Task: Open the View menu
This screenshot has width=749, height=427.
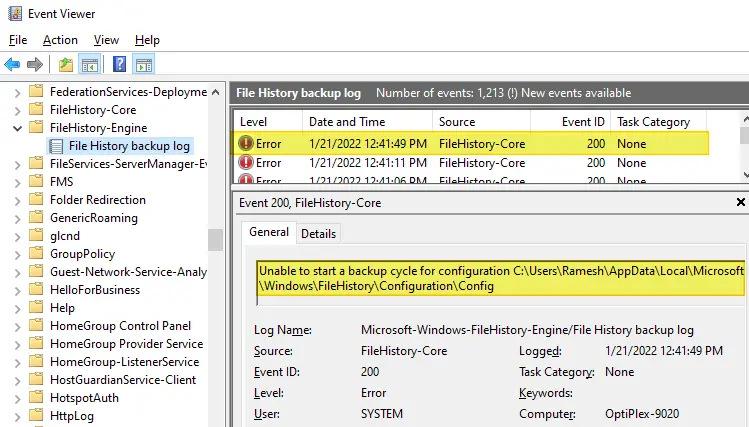Action: point(106,40)
